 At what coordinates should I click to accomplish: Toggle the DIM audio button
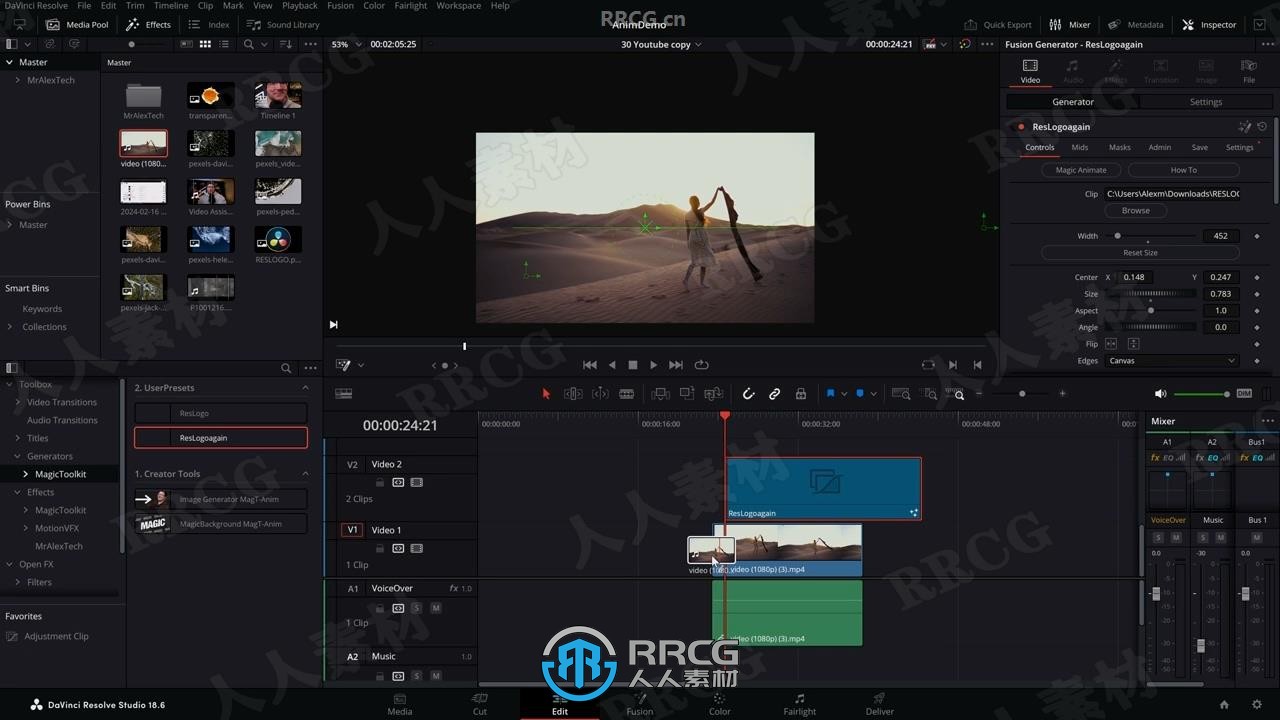[x=1244, y=394]
